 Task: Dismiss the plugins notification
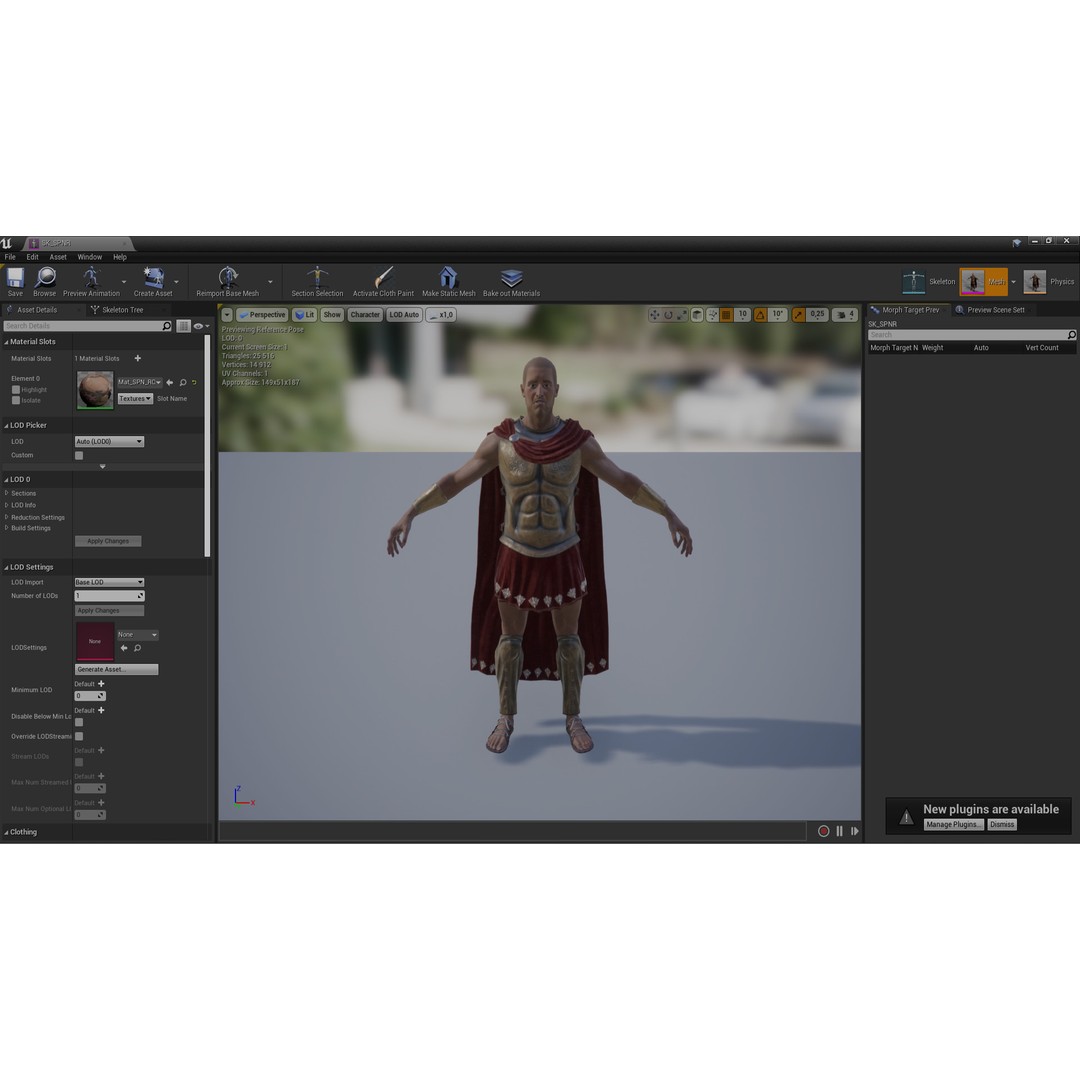tap(1002, 824)
